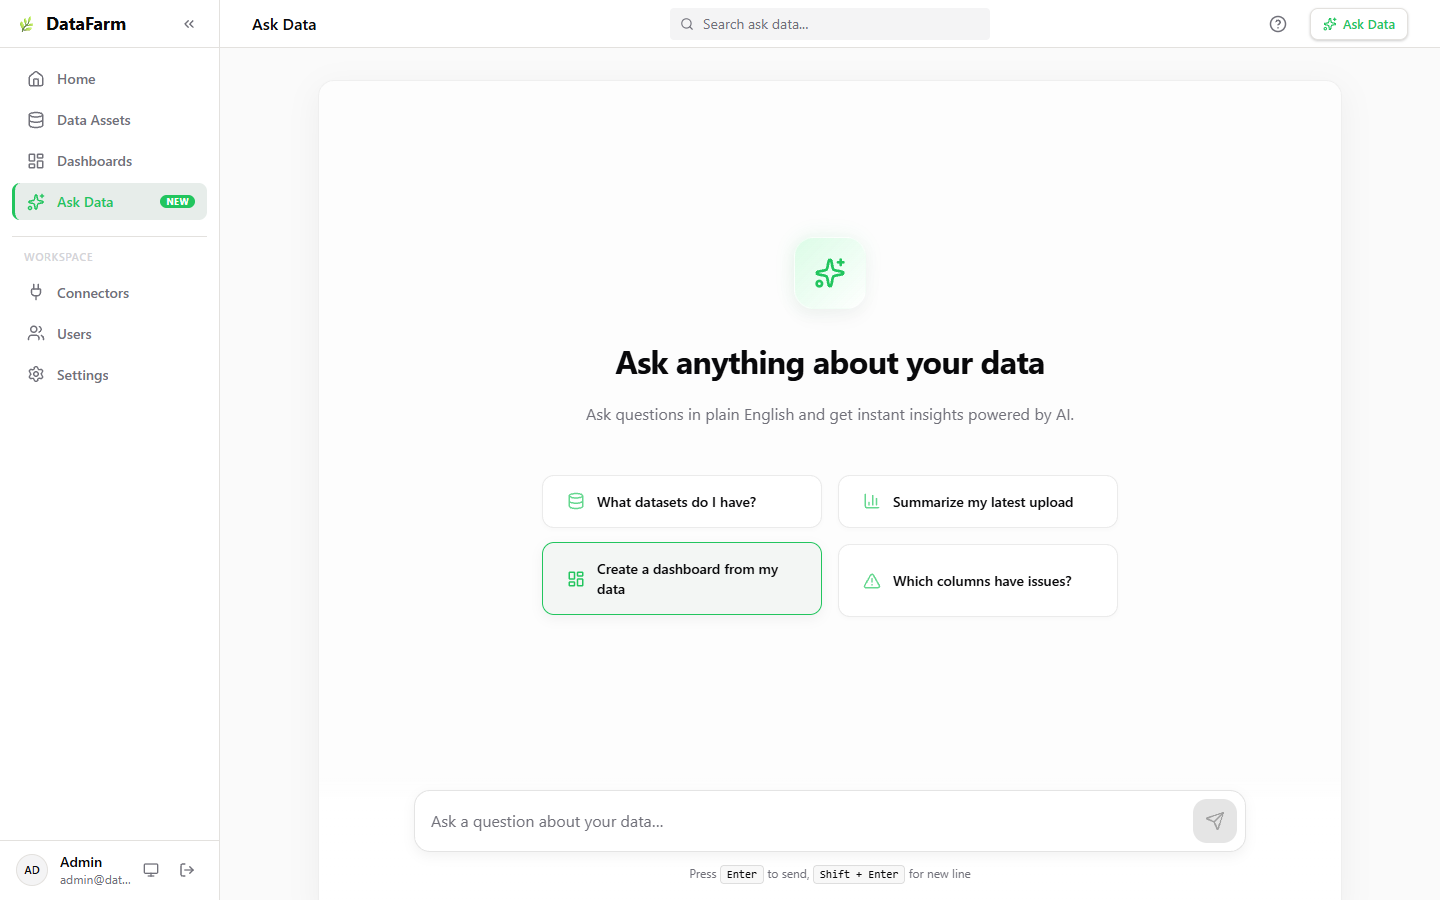Select 'Create a dashboard from my data'
Screen dimensions: 1440x900
681,578
